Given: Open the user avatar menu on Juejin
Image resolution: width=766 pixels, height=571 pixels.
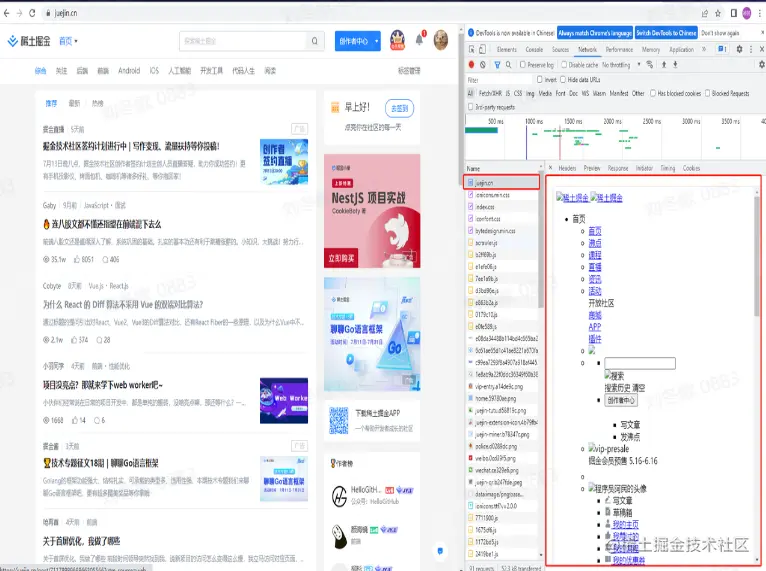Looking at the screenshot, I should coord(441,40).
